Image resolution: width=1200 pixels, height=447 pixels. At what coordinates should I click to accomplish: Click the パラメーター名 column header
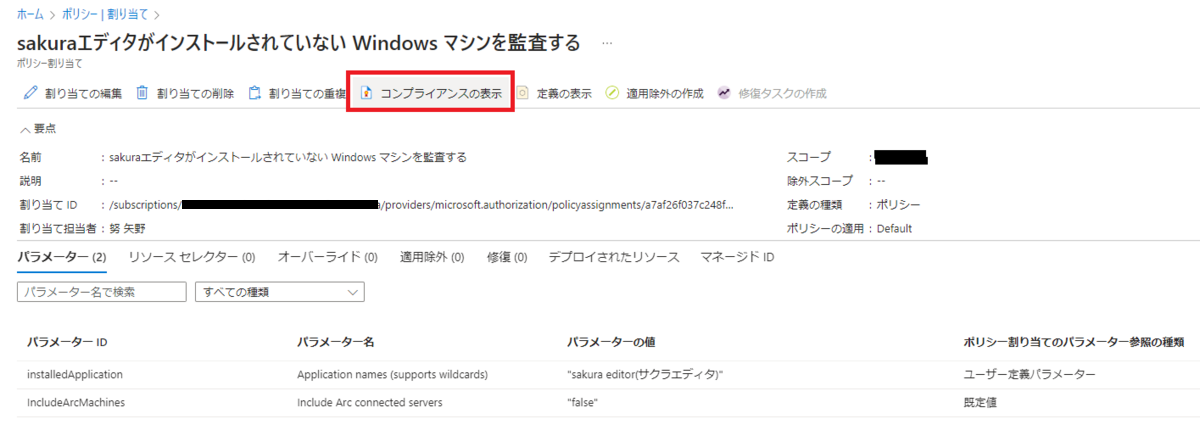335,342
